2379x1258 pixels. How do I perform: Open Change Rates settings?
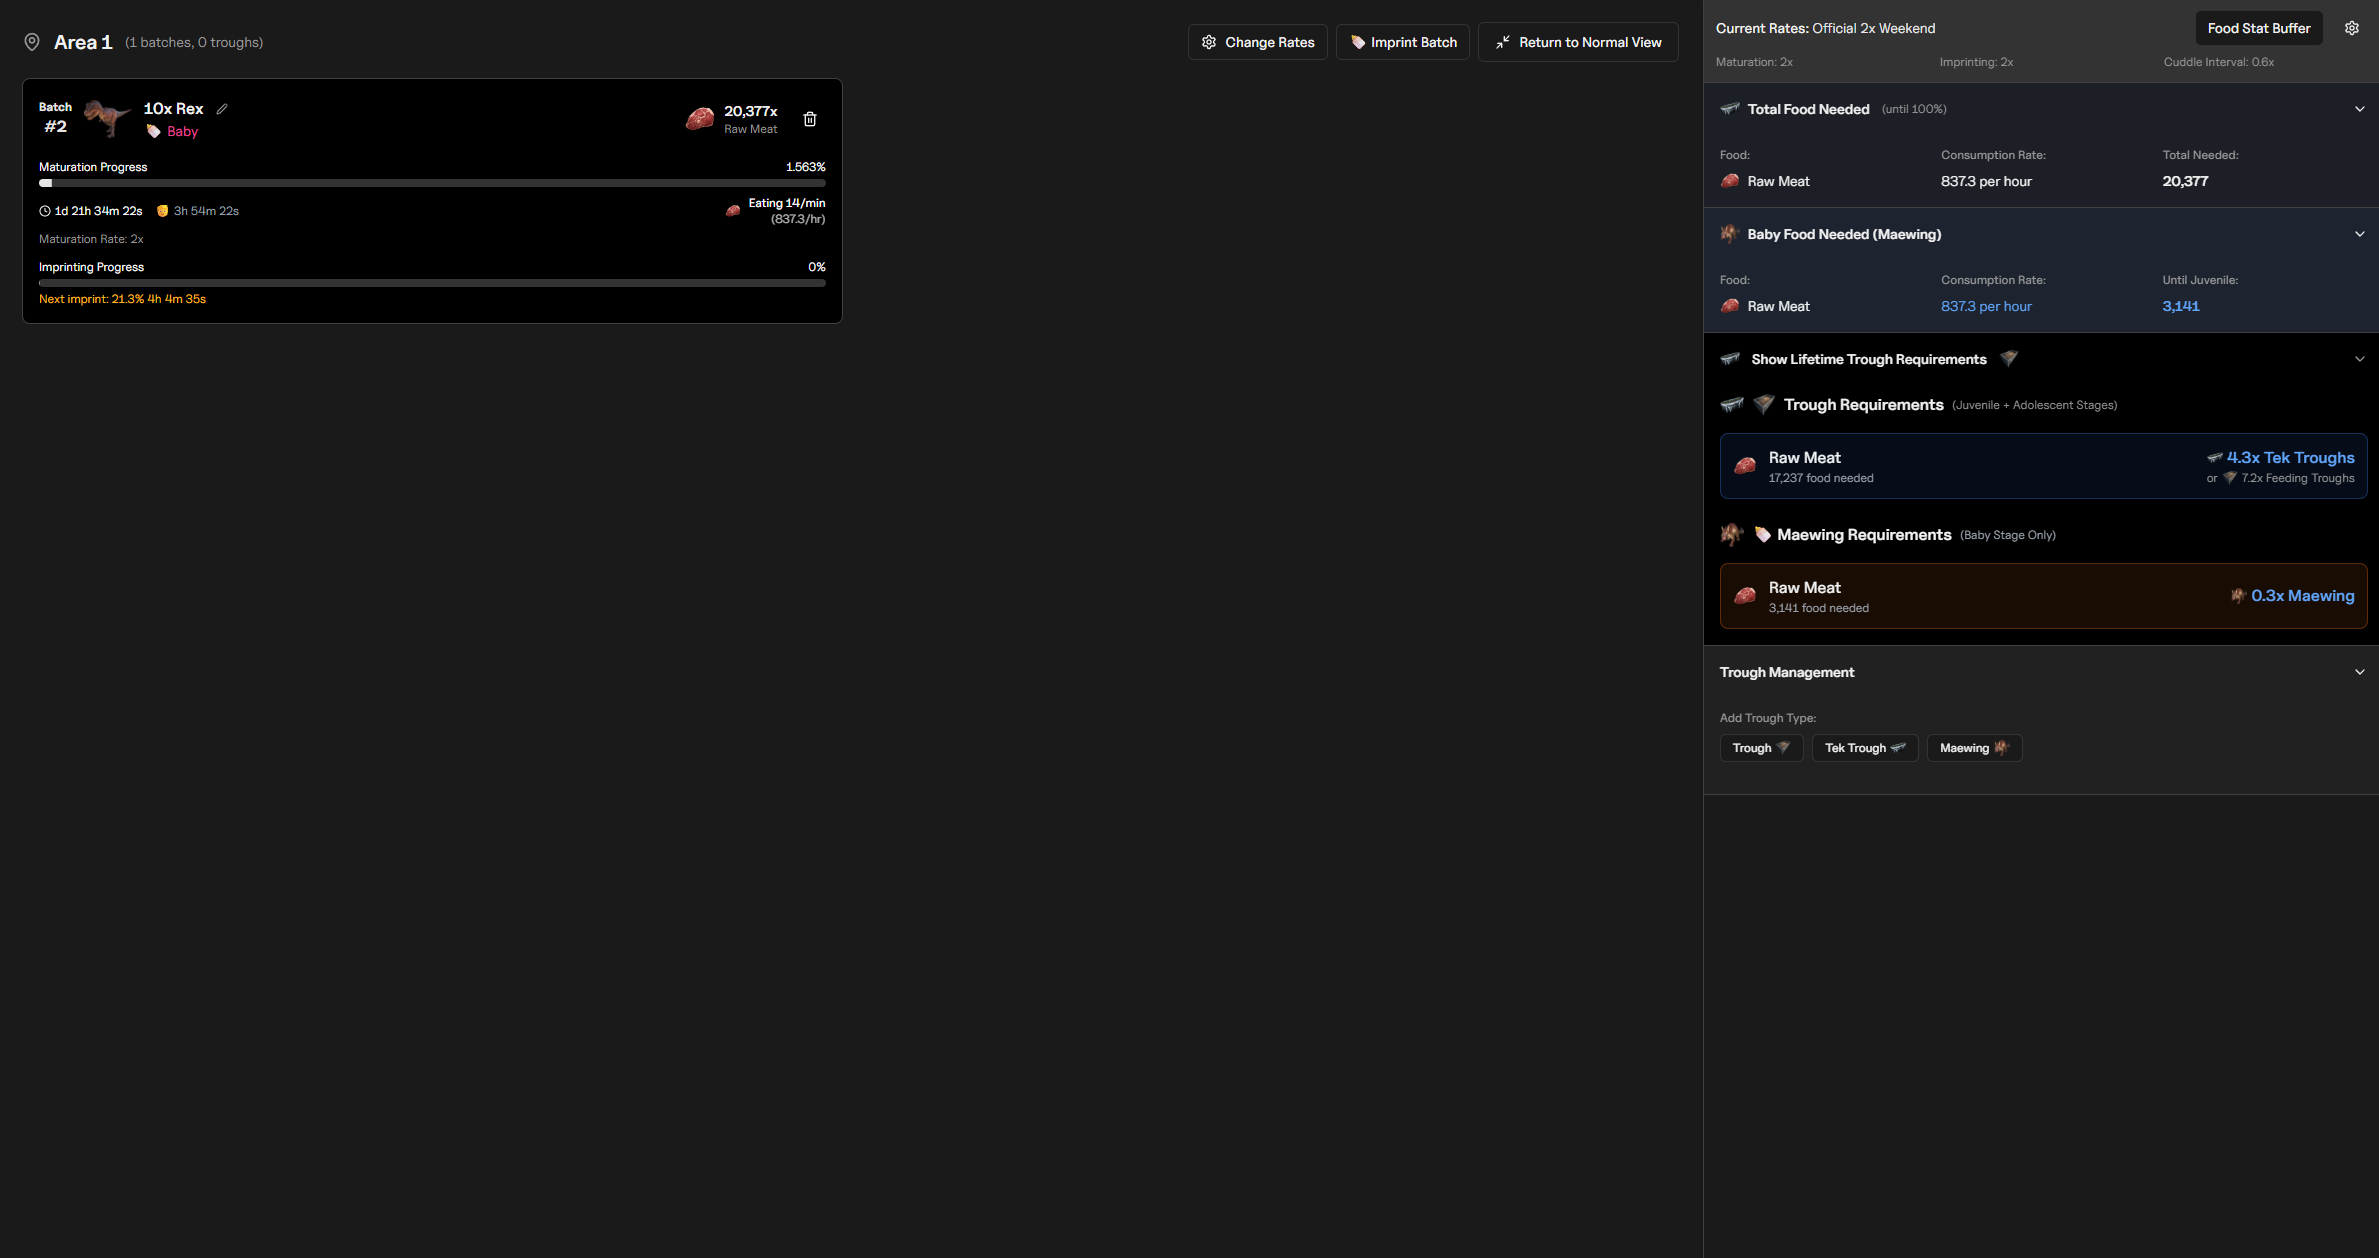click(x=1258, y=42)
